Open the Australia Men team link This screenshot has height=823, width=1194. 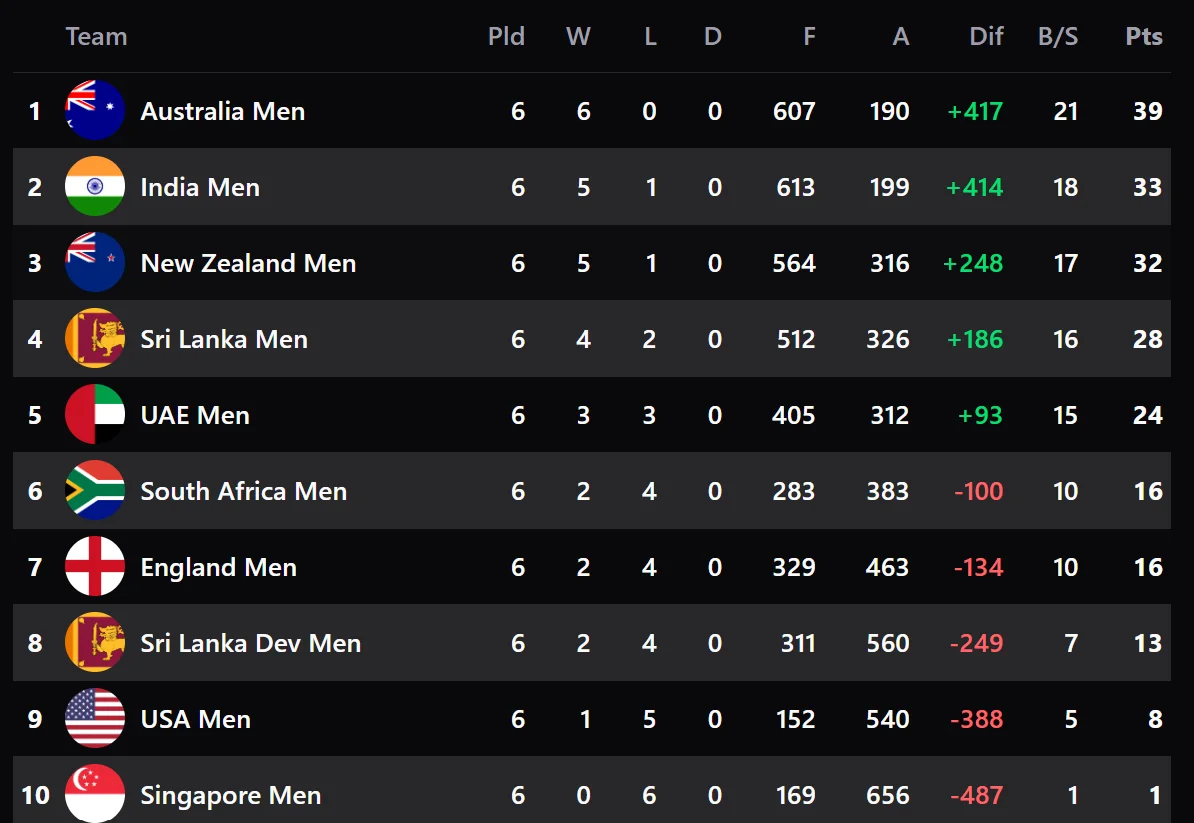(x=222, y=111)
